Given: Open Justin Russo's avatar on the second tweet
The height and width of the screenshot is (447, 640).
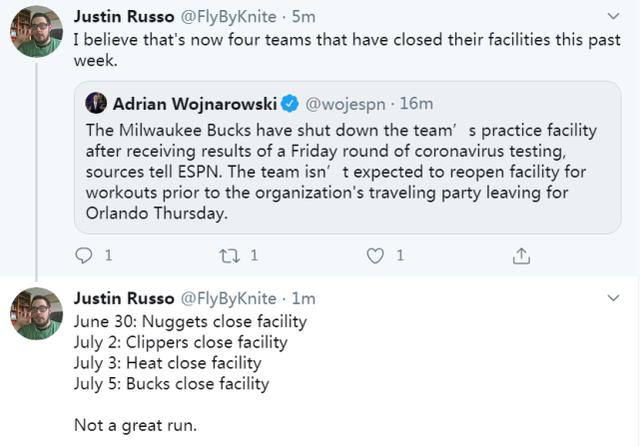Looking at the screenshot, I should (36, 314).
